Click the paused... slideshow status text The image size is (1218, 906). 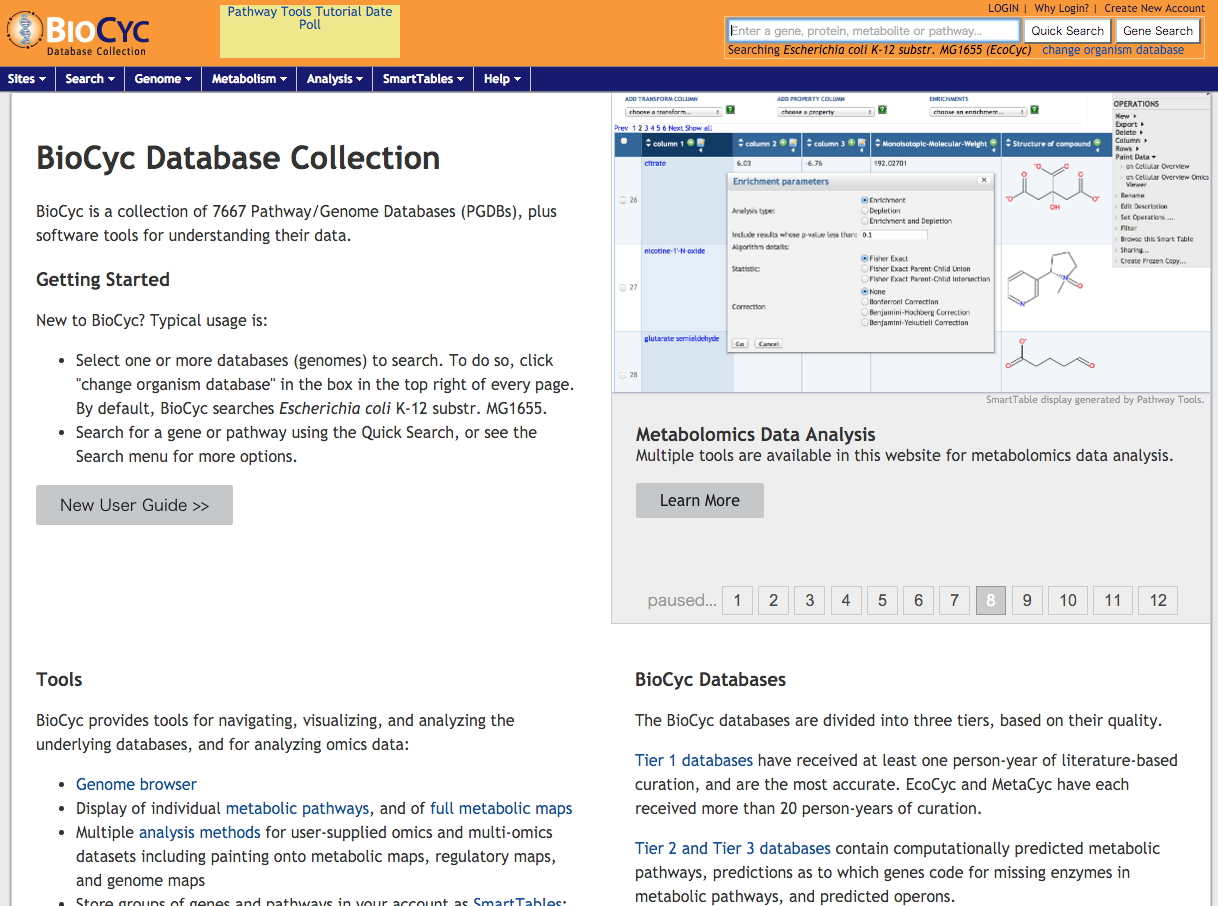click(x=682, y=600)
